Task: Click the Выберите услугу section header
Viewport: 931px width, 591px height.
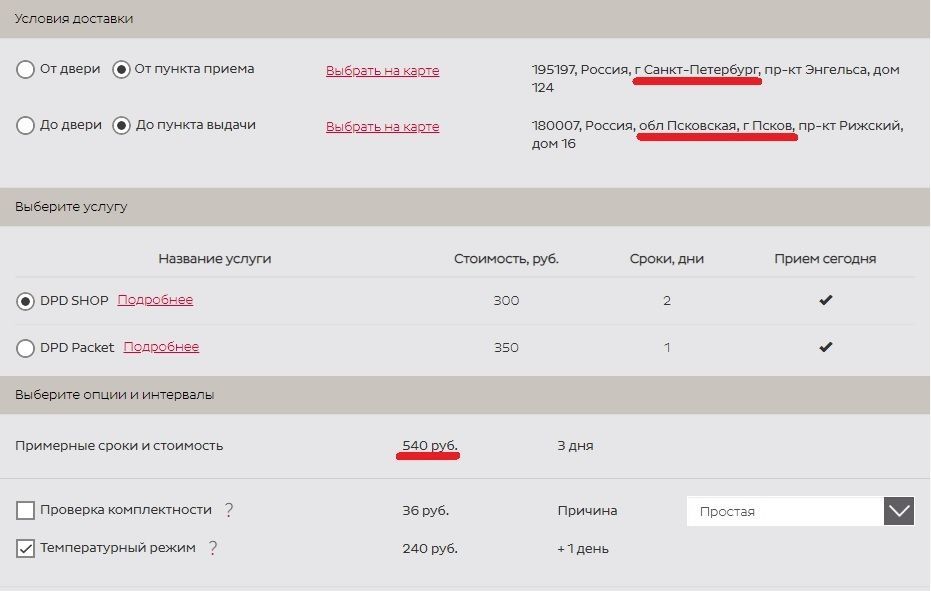Action: [x=71, y=207]
